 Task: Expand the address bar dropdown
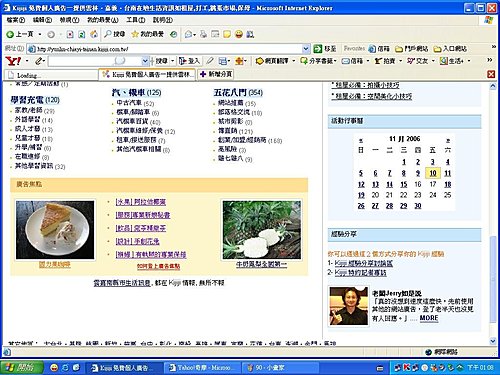(x=306, y=49)
